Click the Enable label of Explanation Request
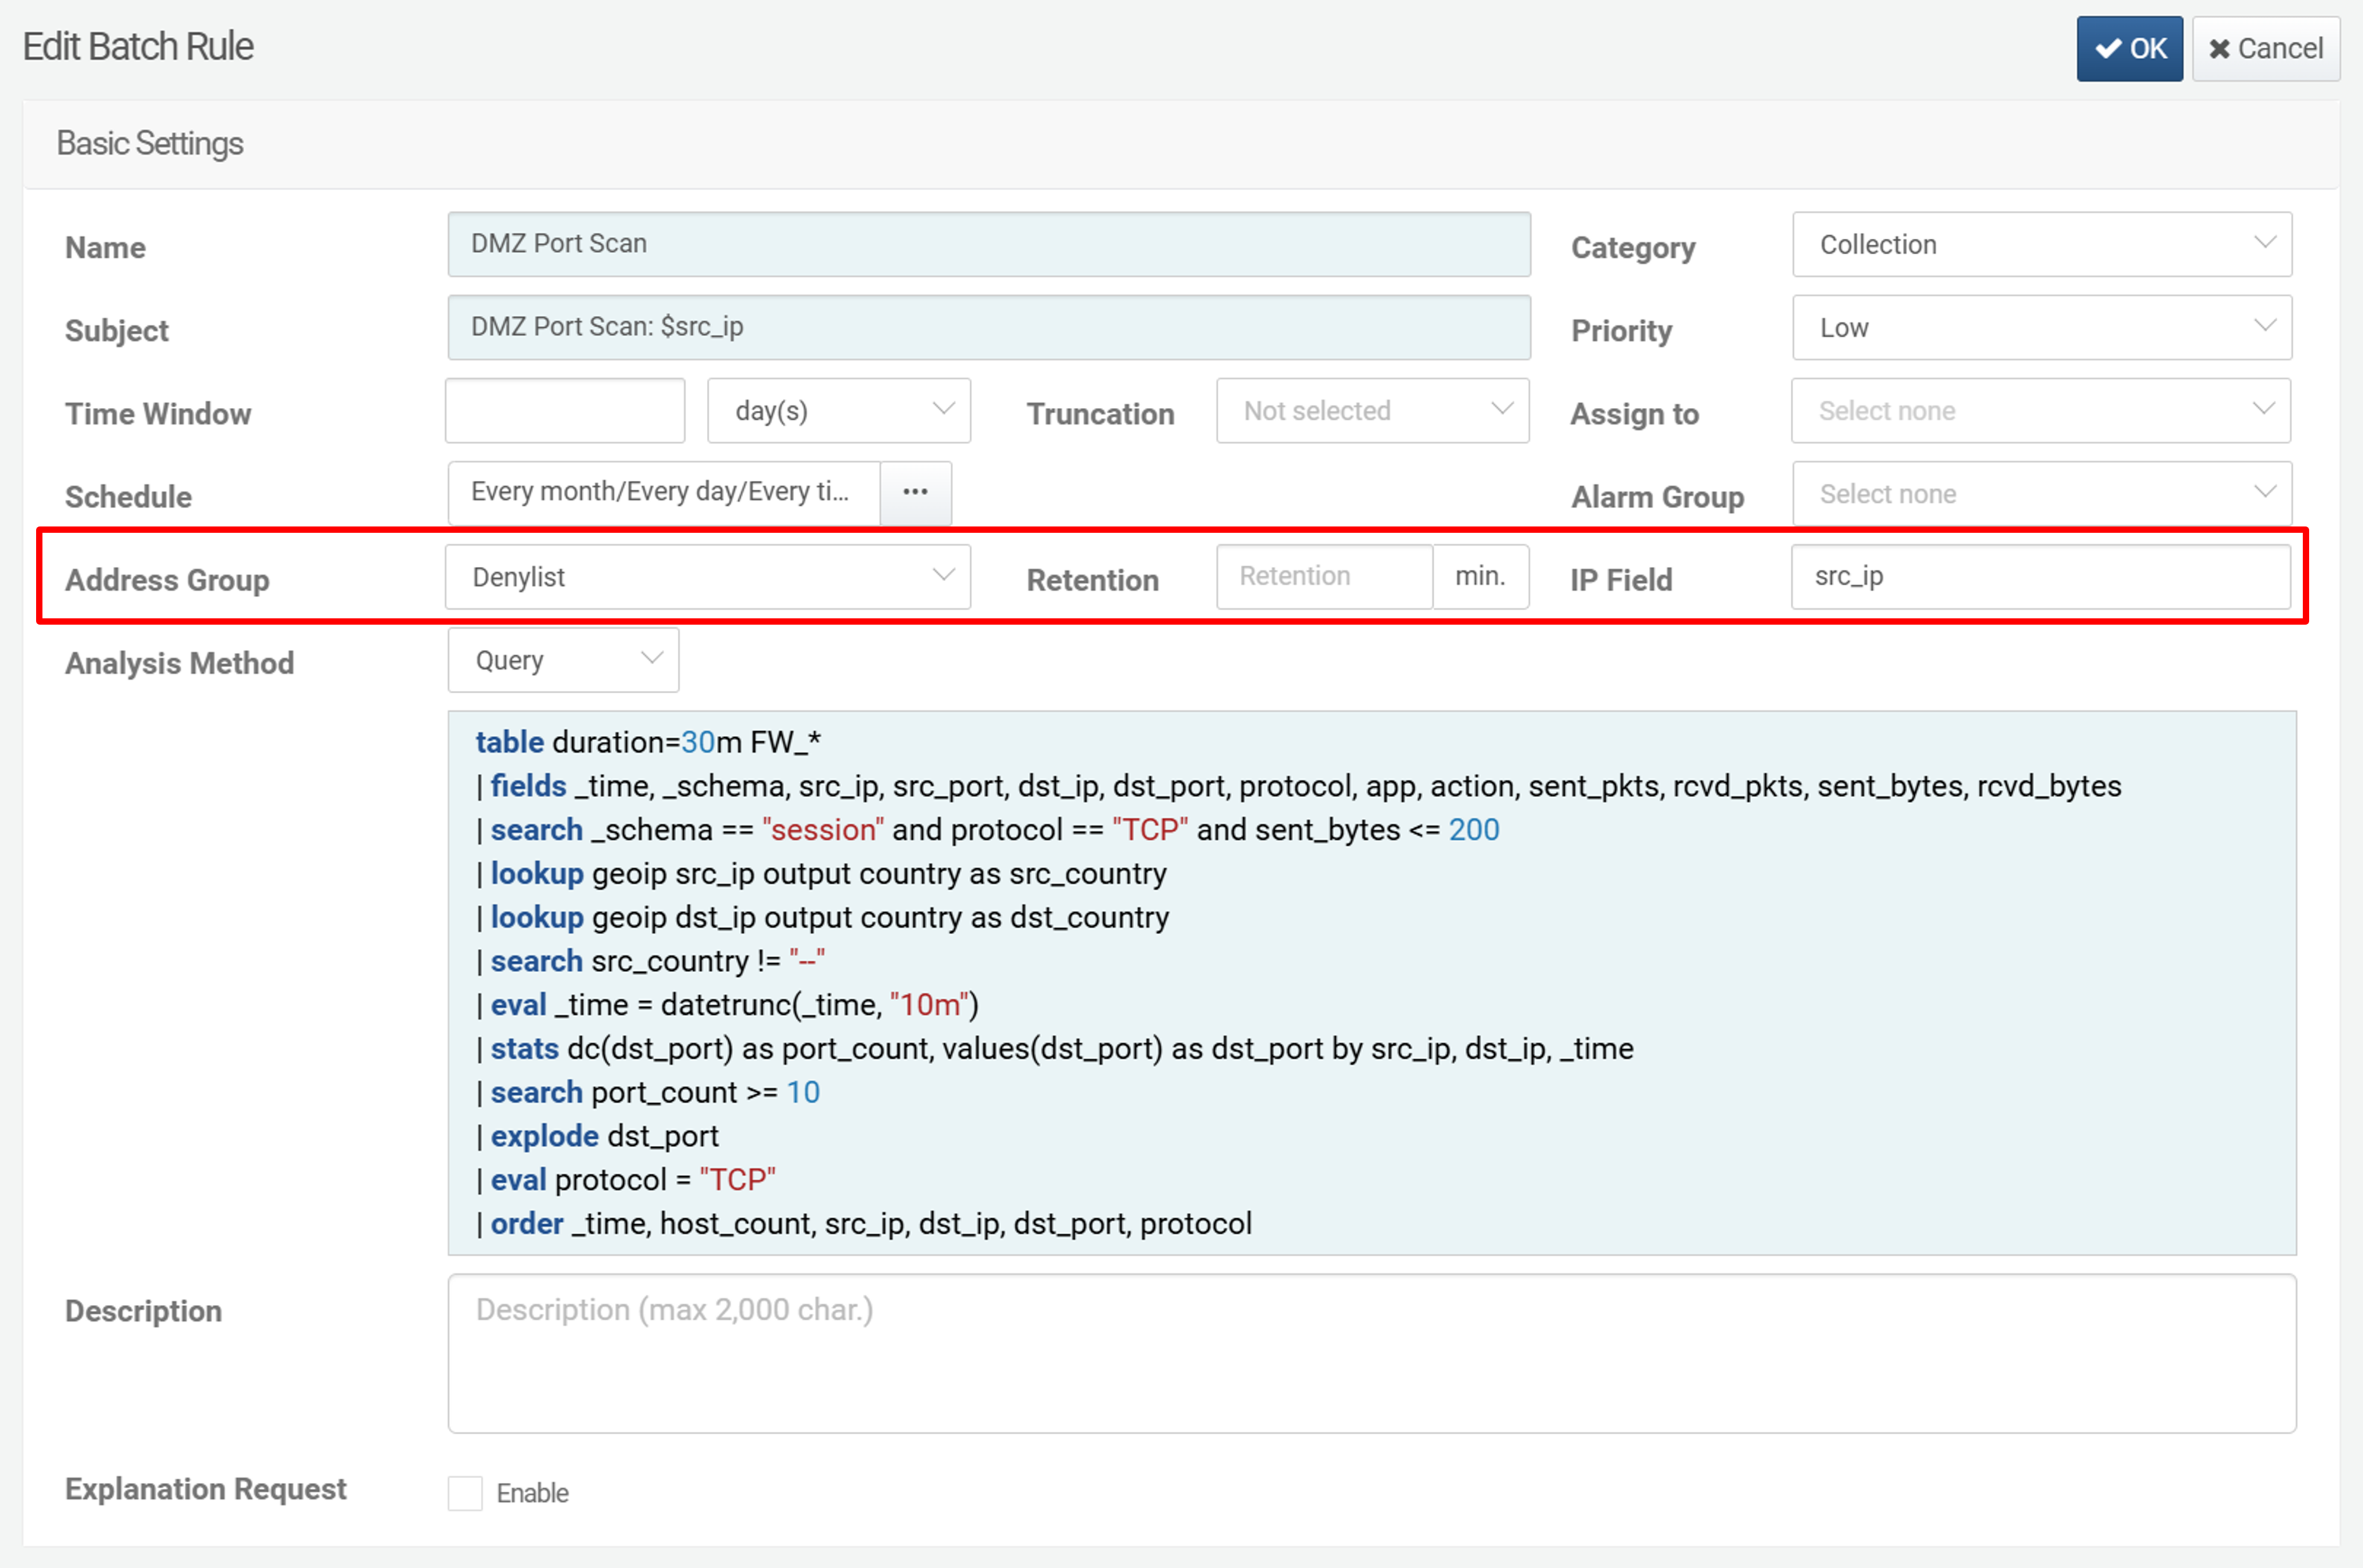This screenshot has width=2363, height=1568. coord(533,1493)
